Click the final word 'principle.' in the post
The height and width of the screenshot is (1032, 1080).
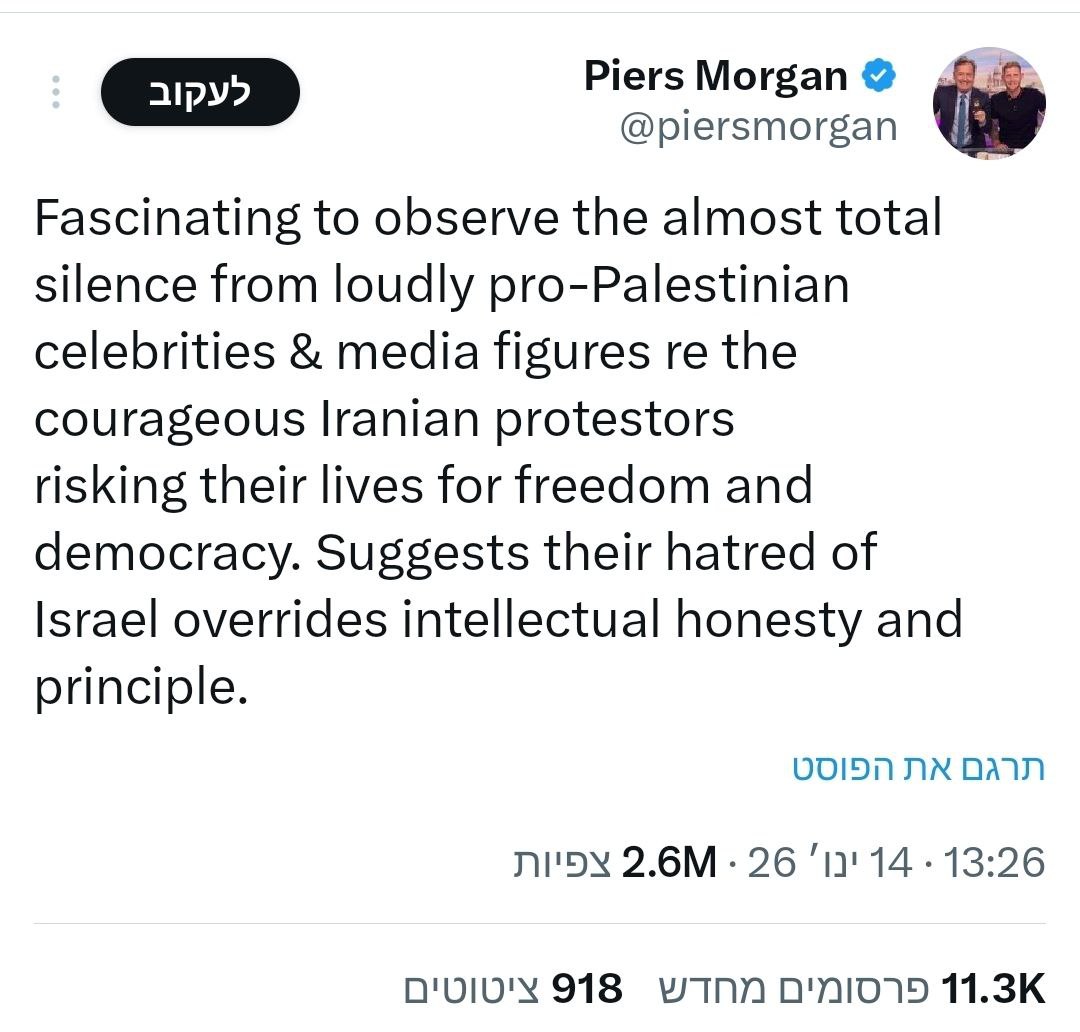[x=140, y=687]
